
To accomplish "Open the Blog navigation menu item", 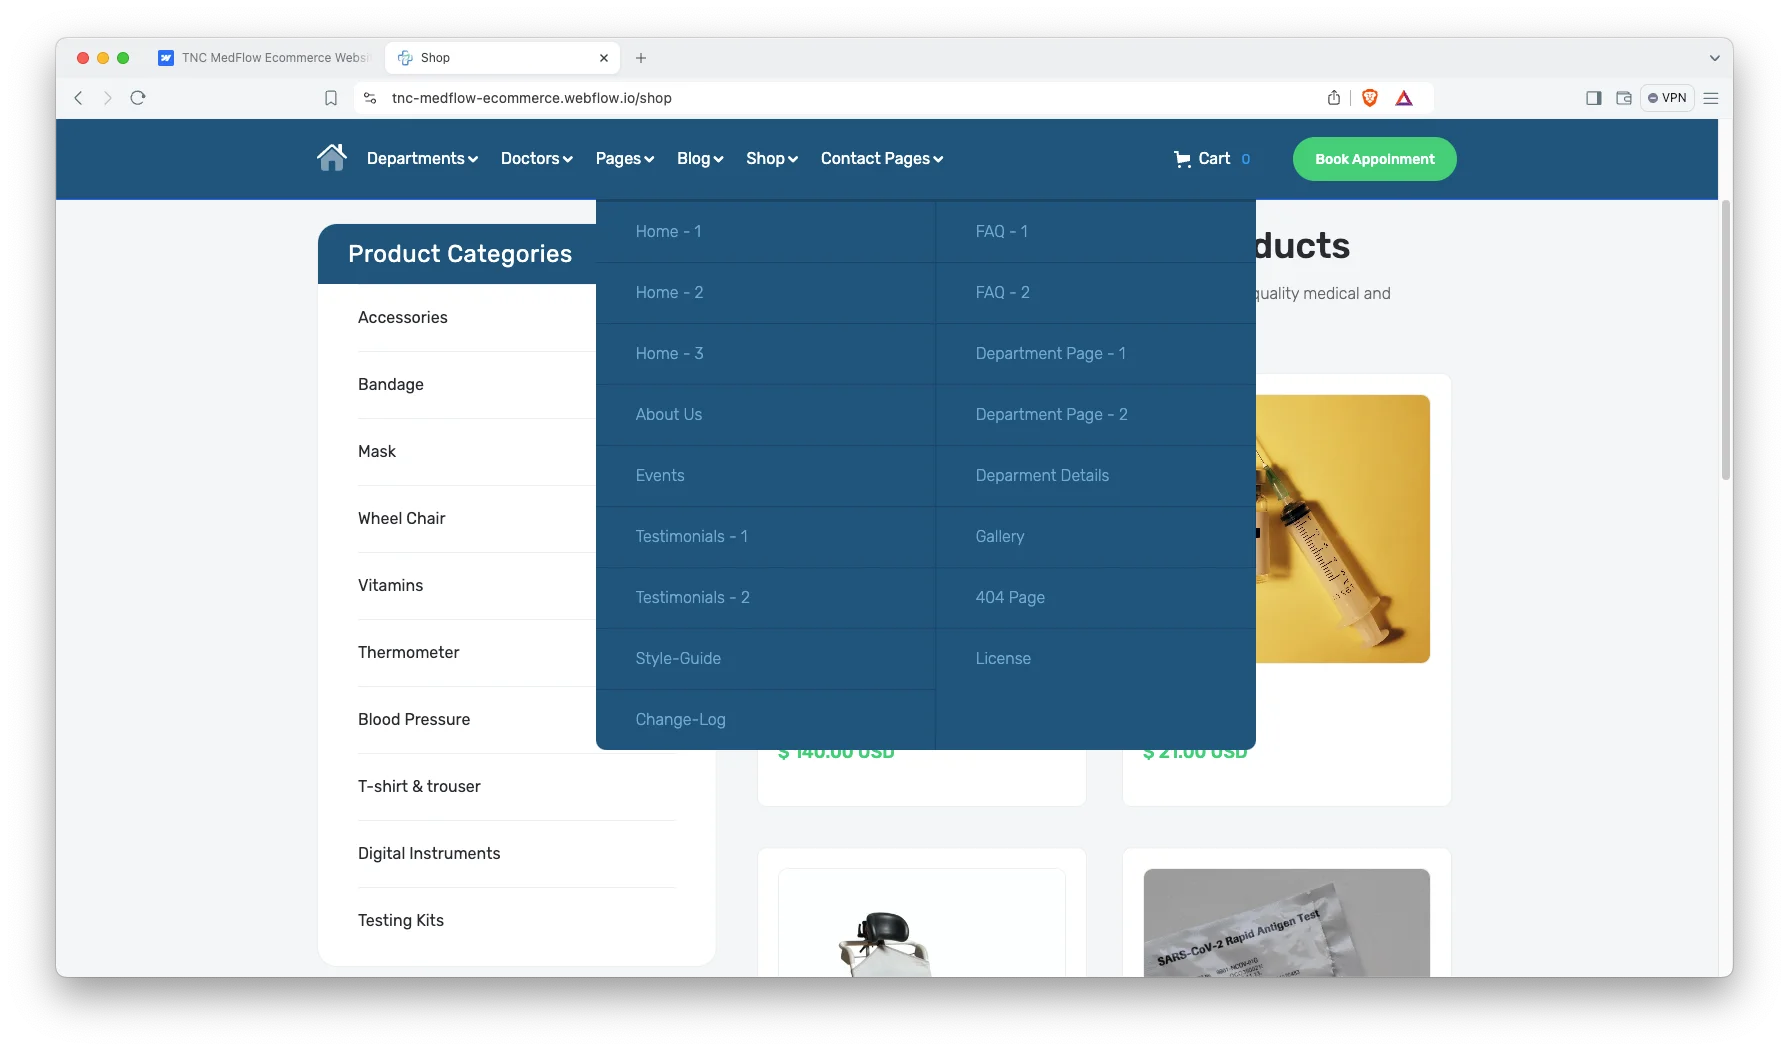I will coord(698,158).
